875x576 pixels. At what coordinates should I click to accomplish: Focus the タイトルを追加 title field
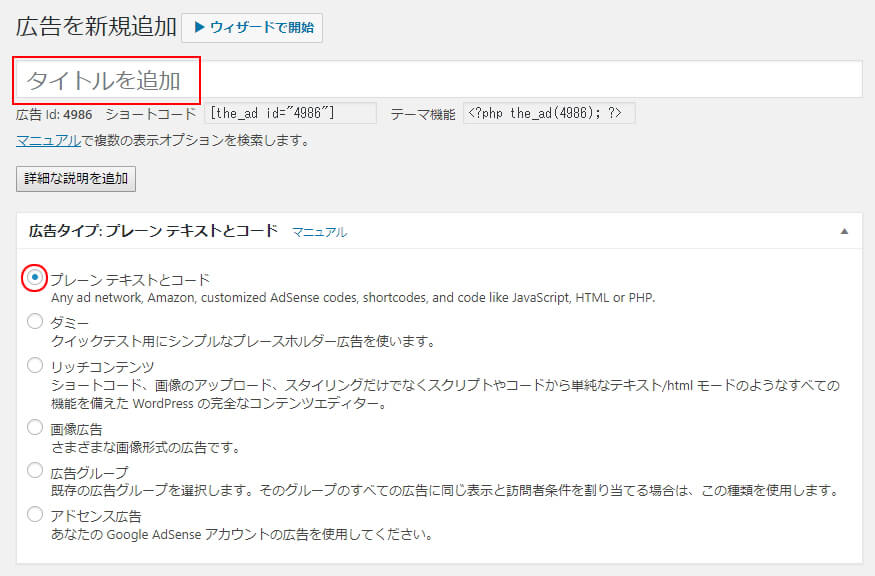pyautogui.click(x=439, y=79)
